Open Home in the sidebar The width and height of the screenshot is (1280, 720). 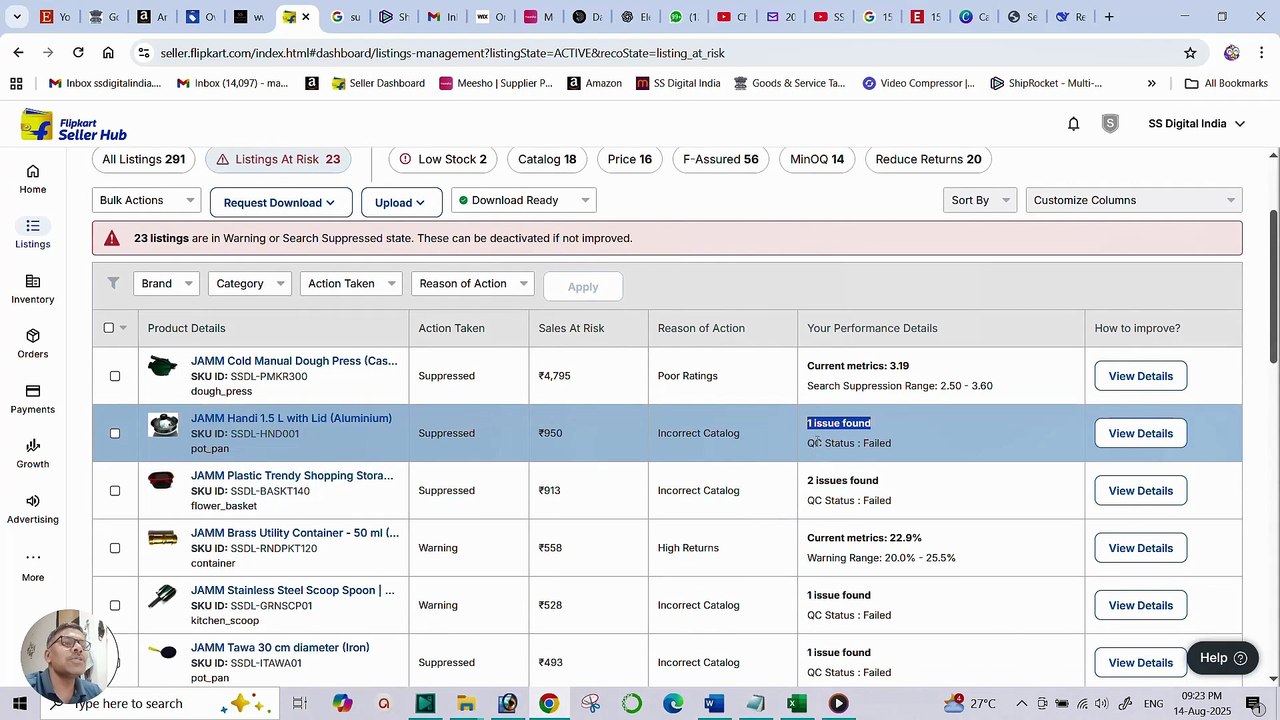click(x=32, y=179)
